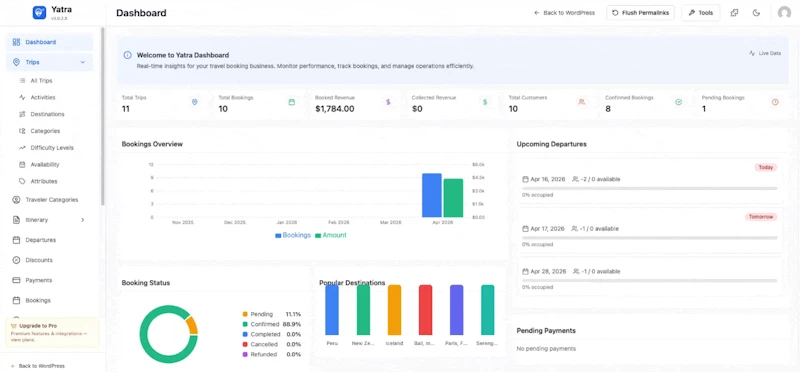Open Traveler Categories in sidebar
The image size is (800, 372).
click(x=52, y=200)
